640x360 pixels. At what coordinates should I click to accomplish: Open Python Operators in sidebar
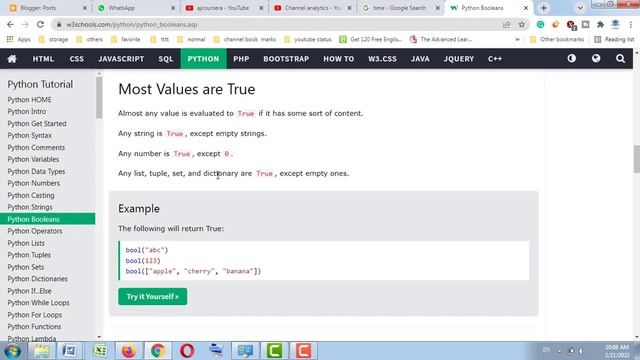35,231
